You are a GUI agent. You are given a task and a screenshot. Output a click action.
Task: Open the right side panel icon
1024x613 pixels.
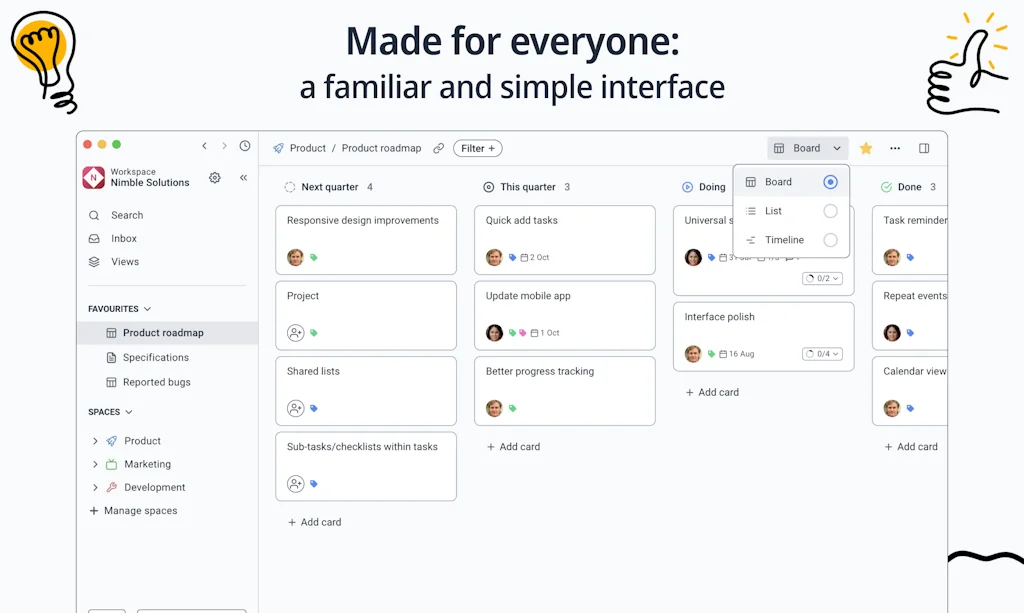[922, 147]
